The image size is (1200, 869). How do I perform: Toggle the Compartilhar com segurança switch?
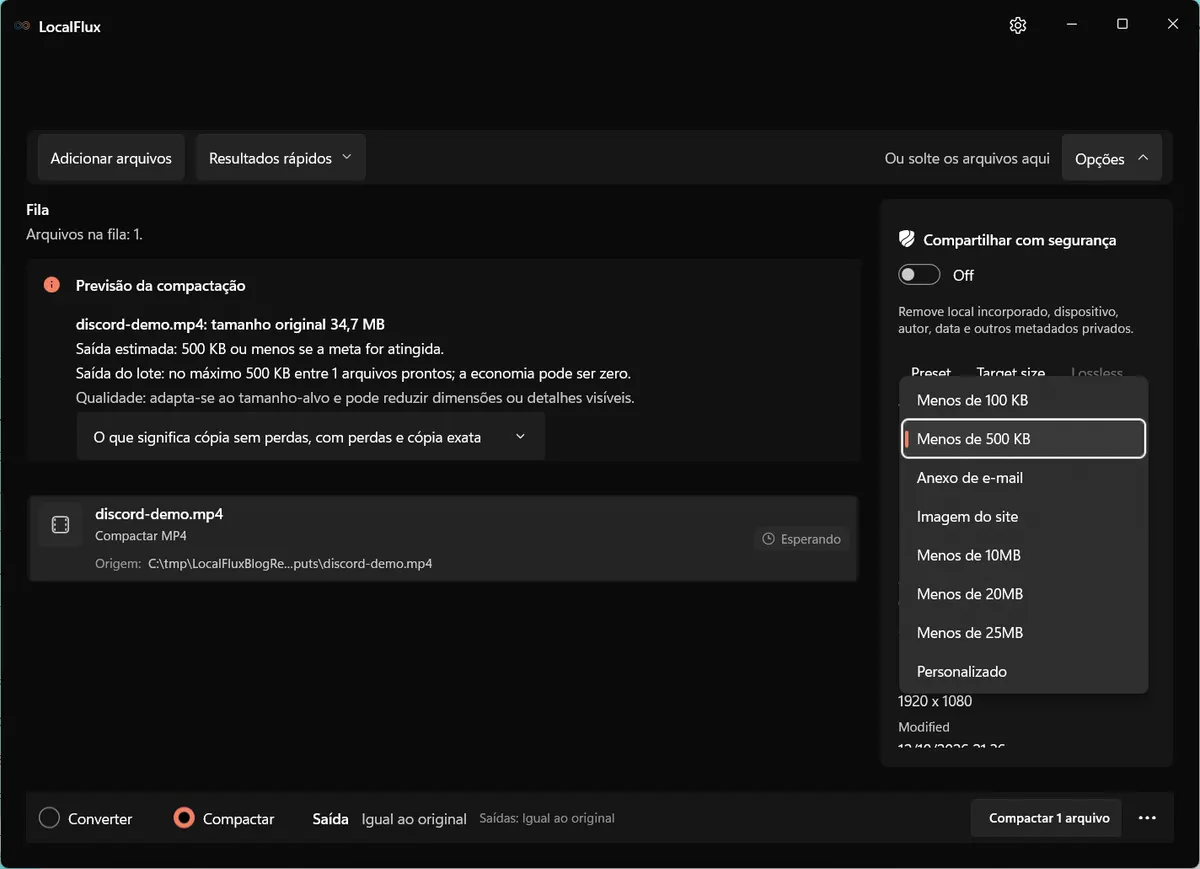click(x=919, y=275)
